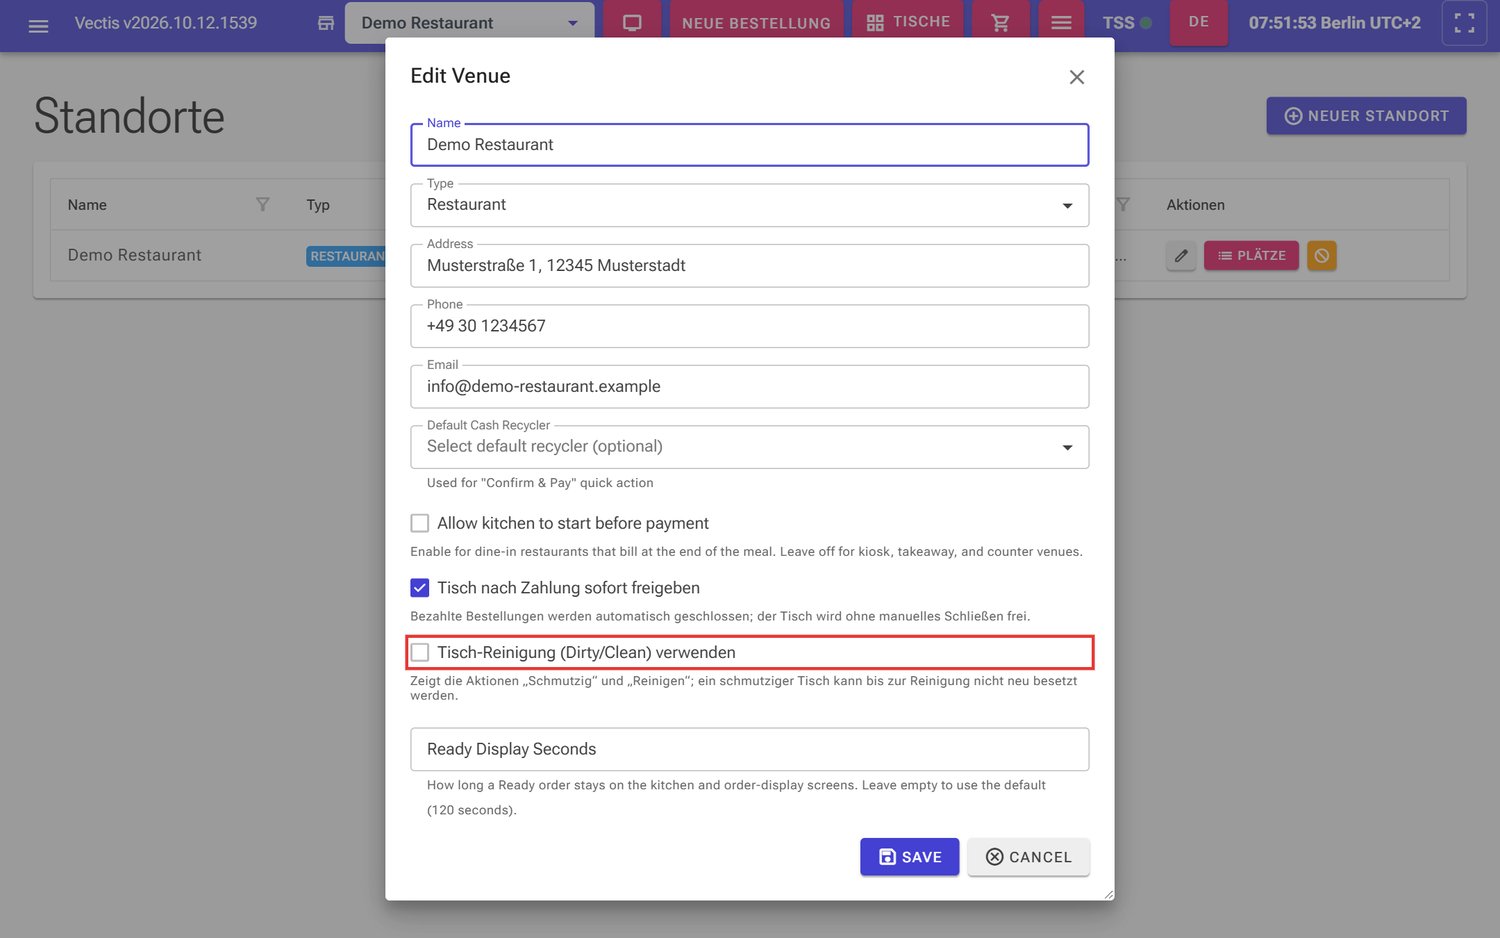
Task: Open the order list lines icon
Action: point(1061,22)
